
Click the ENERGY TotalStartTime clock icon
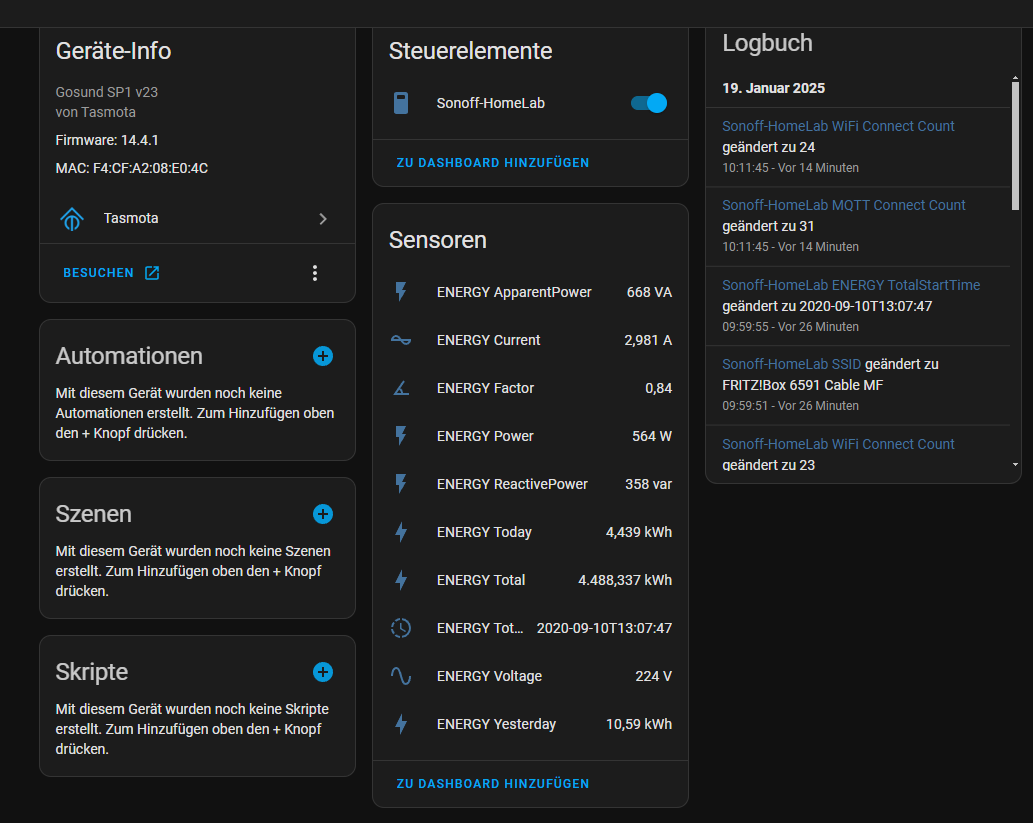[401, 628]
